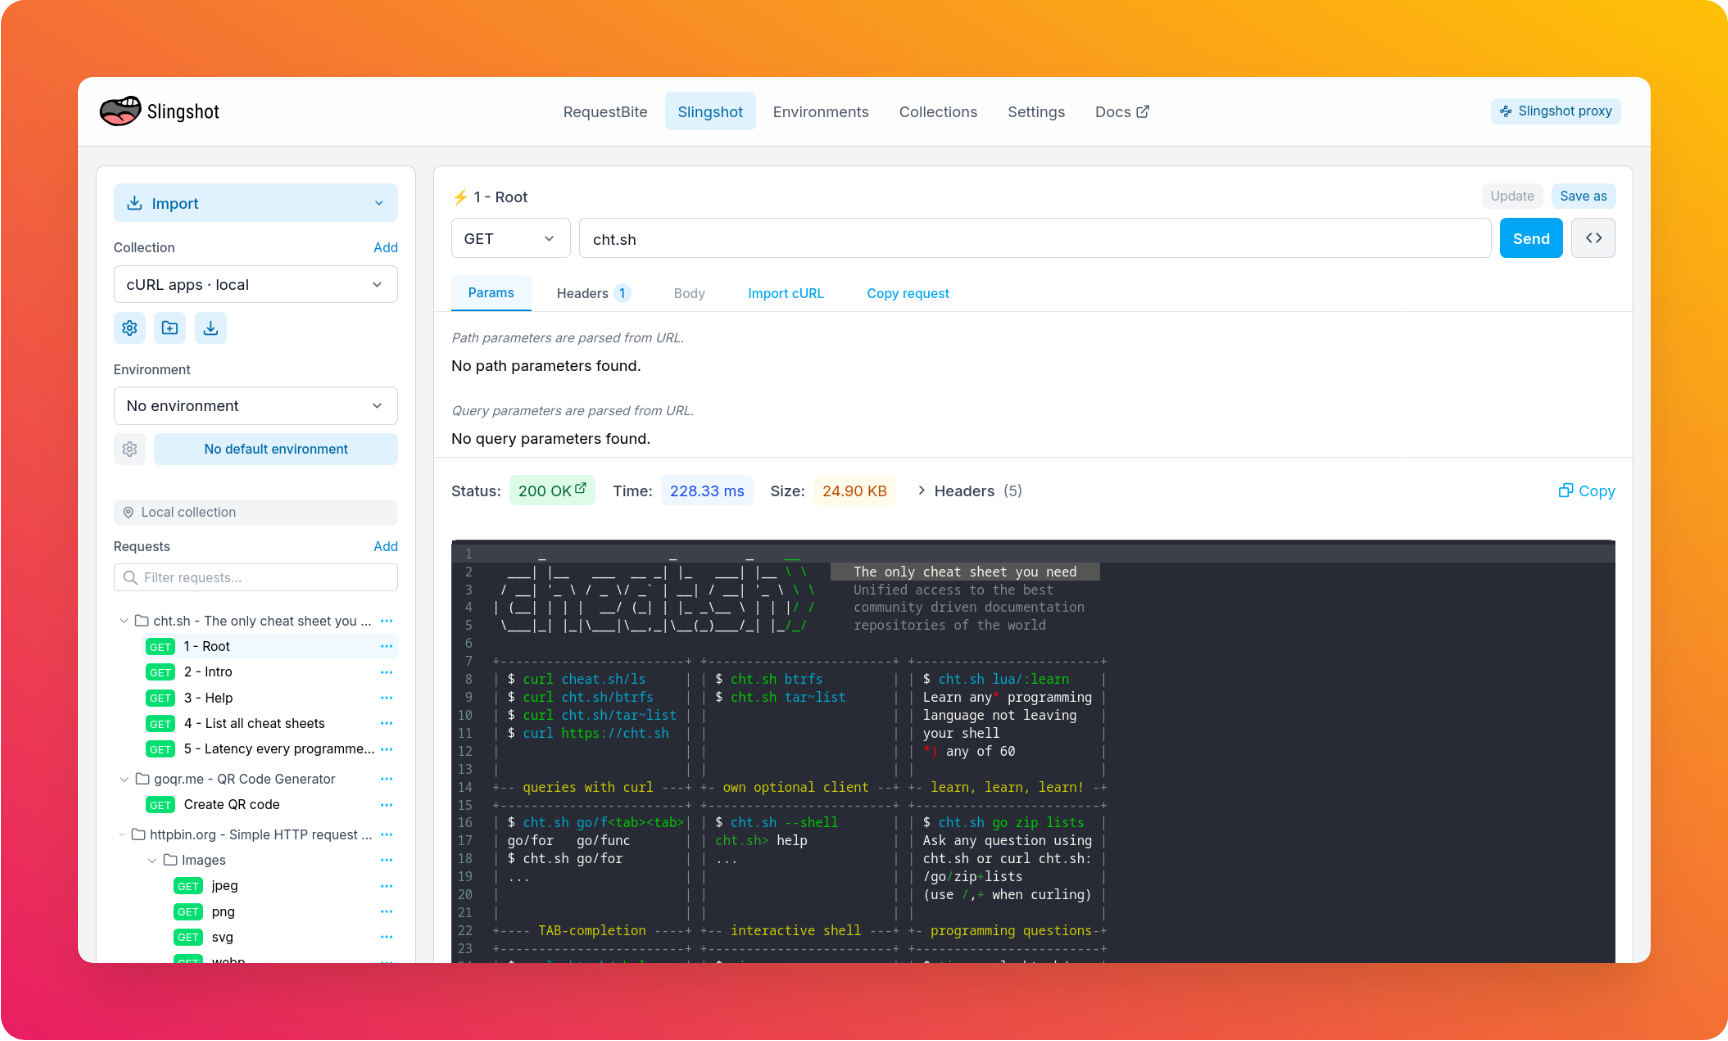
Task: Open the Collections tab
Action: (x=938, y=112)
